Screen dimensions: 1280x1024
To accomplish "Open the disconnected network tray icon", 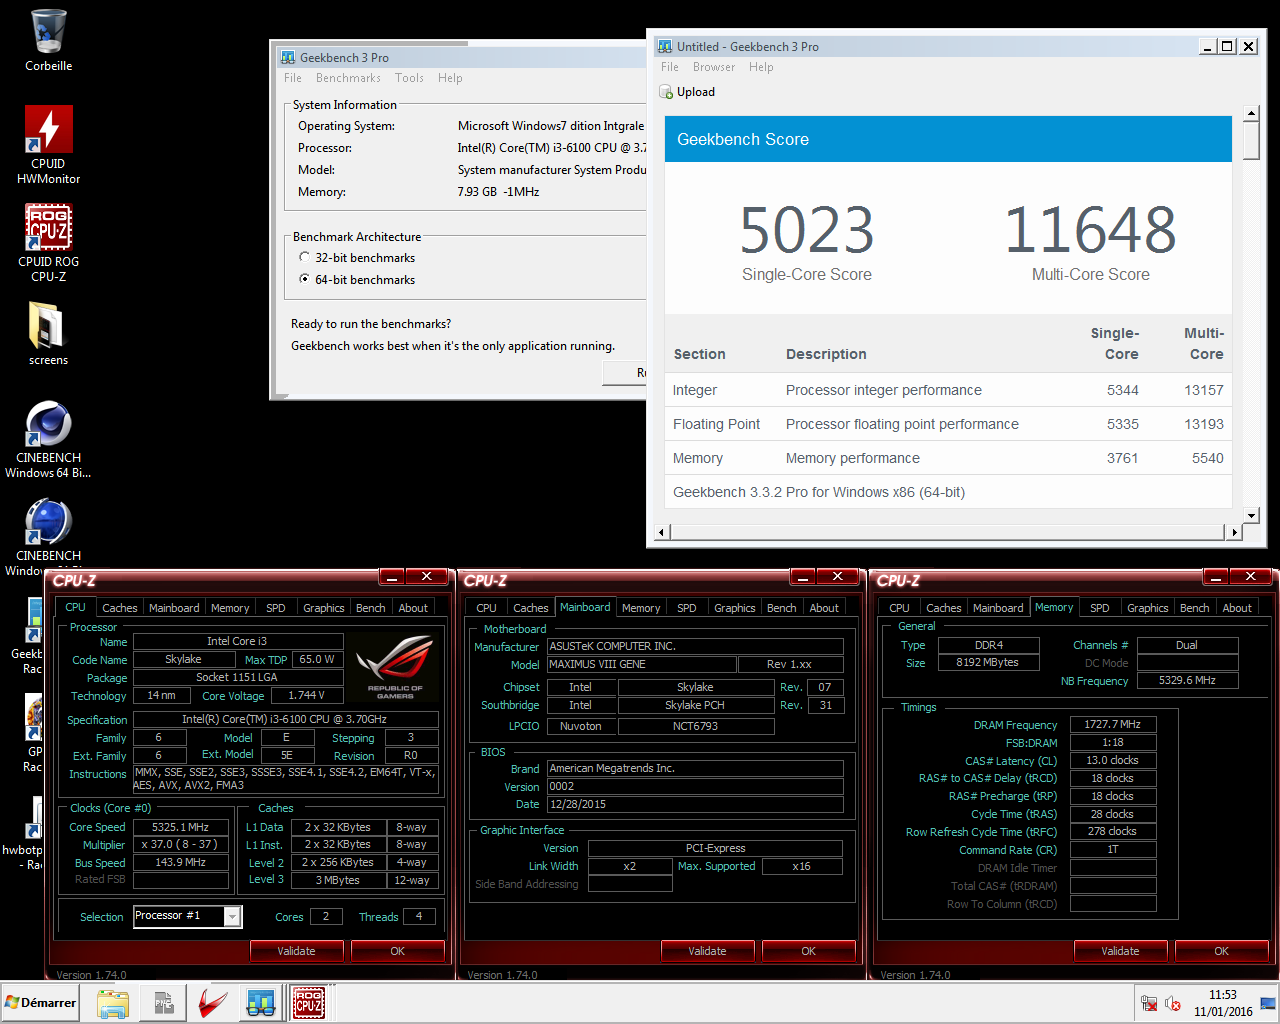I will pyautogui.click(x=1149, y=1004).
